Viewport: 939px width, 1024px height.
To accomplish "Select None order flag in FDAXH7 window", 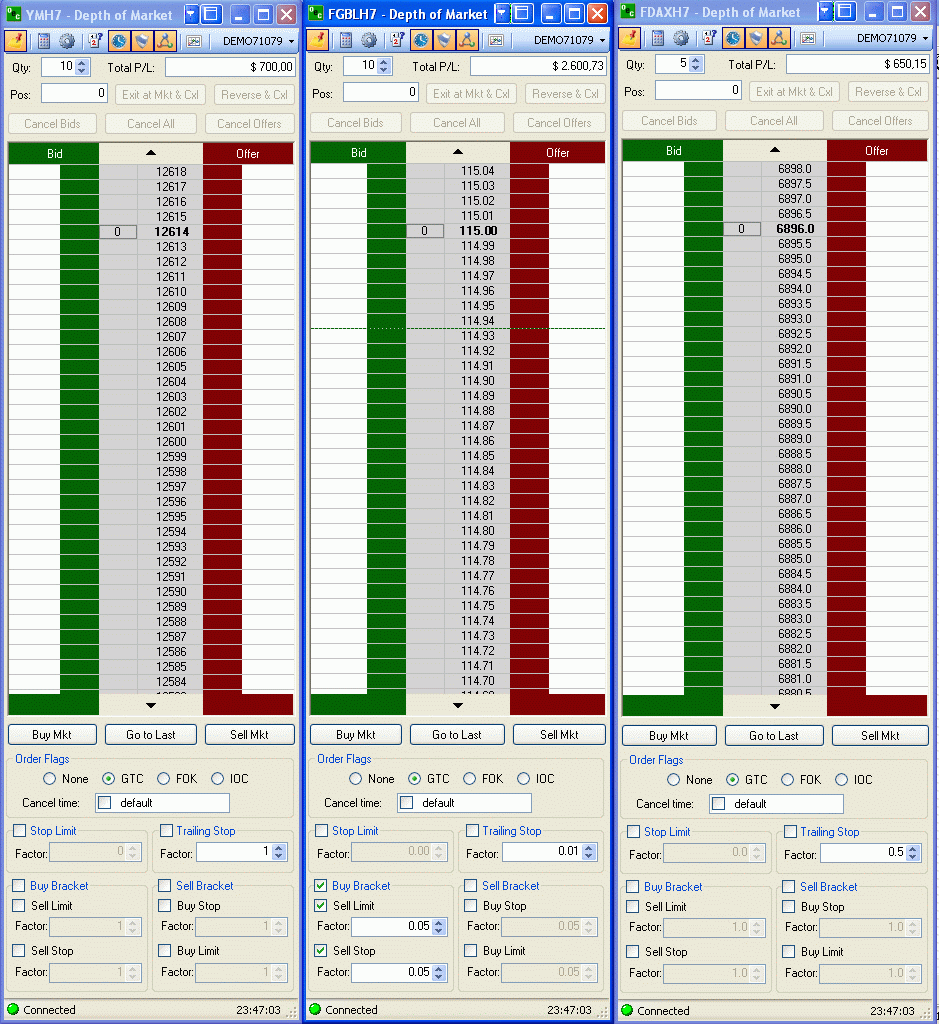I will click(x=674, y=780).
